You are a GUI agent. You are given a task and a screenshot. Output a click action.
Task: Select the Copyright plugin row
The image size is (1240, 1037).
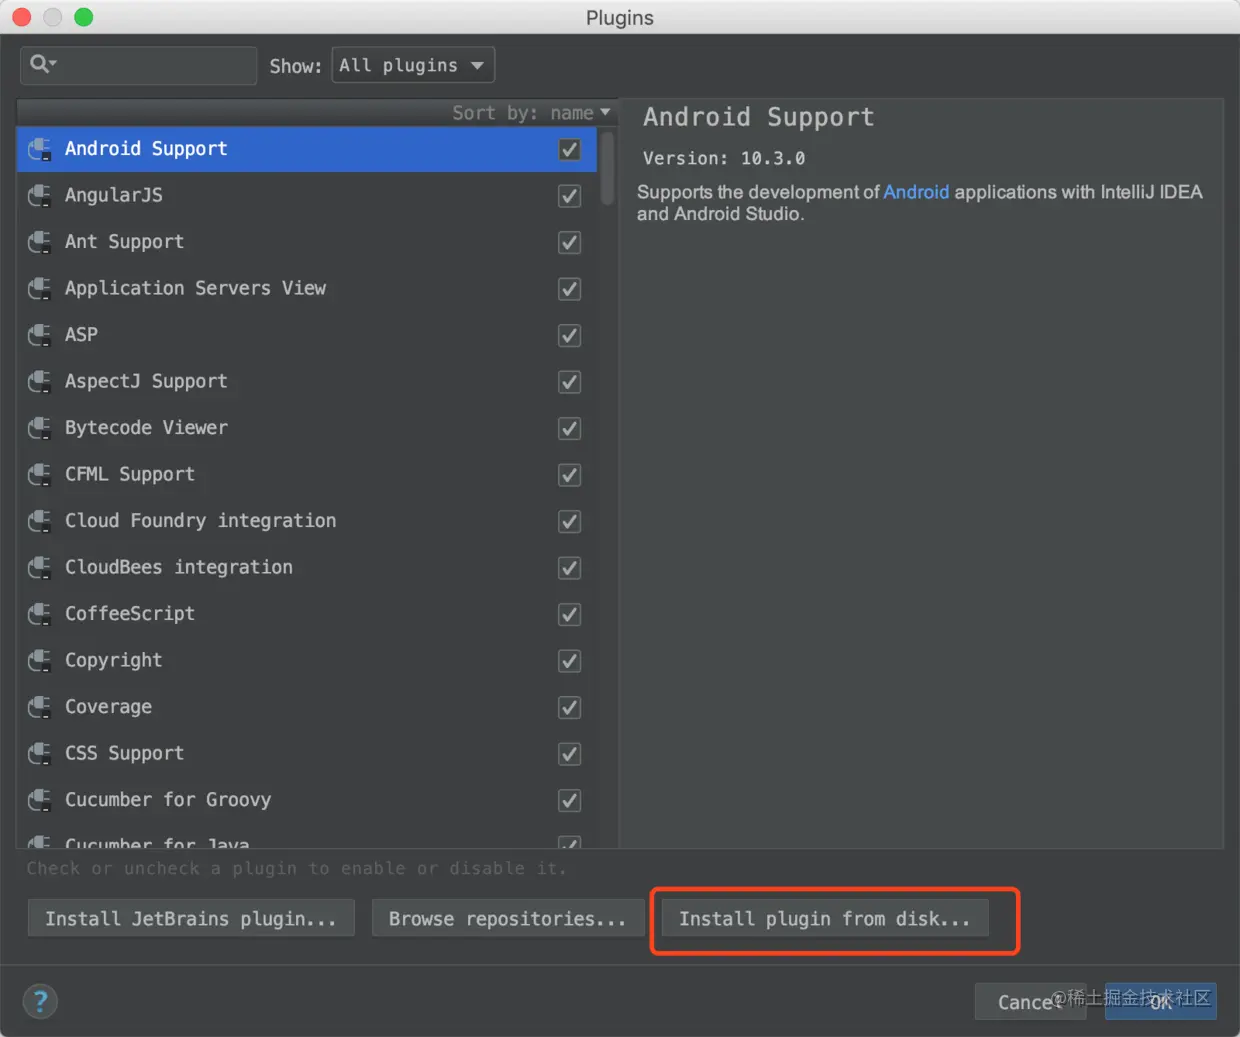(307, 660)
